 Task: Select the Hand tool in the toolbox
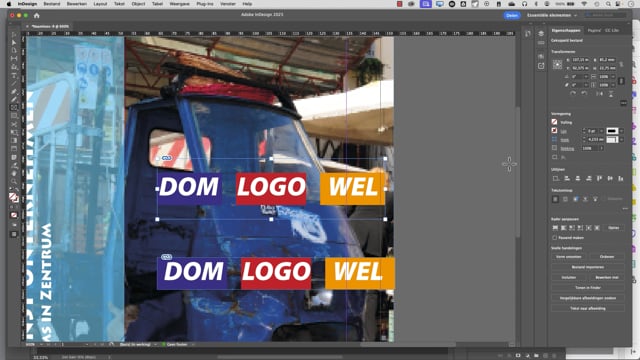tap(14, 173)
